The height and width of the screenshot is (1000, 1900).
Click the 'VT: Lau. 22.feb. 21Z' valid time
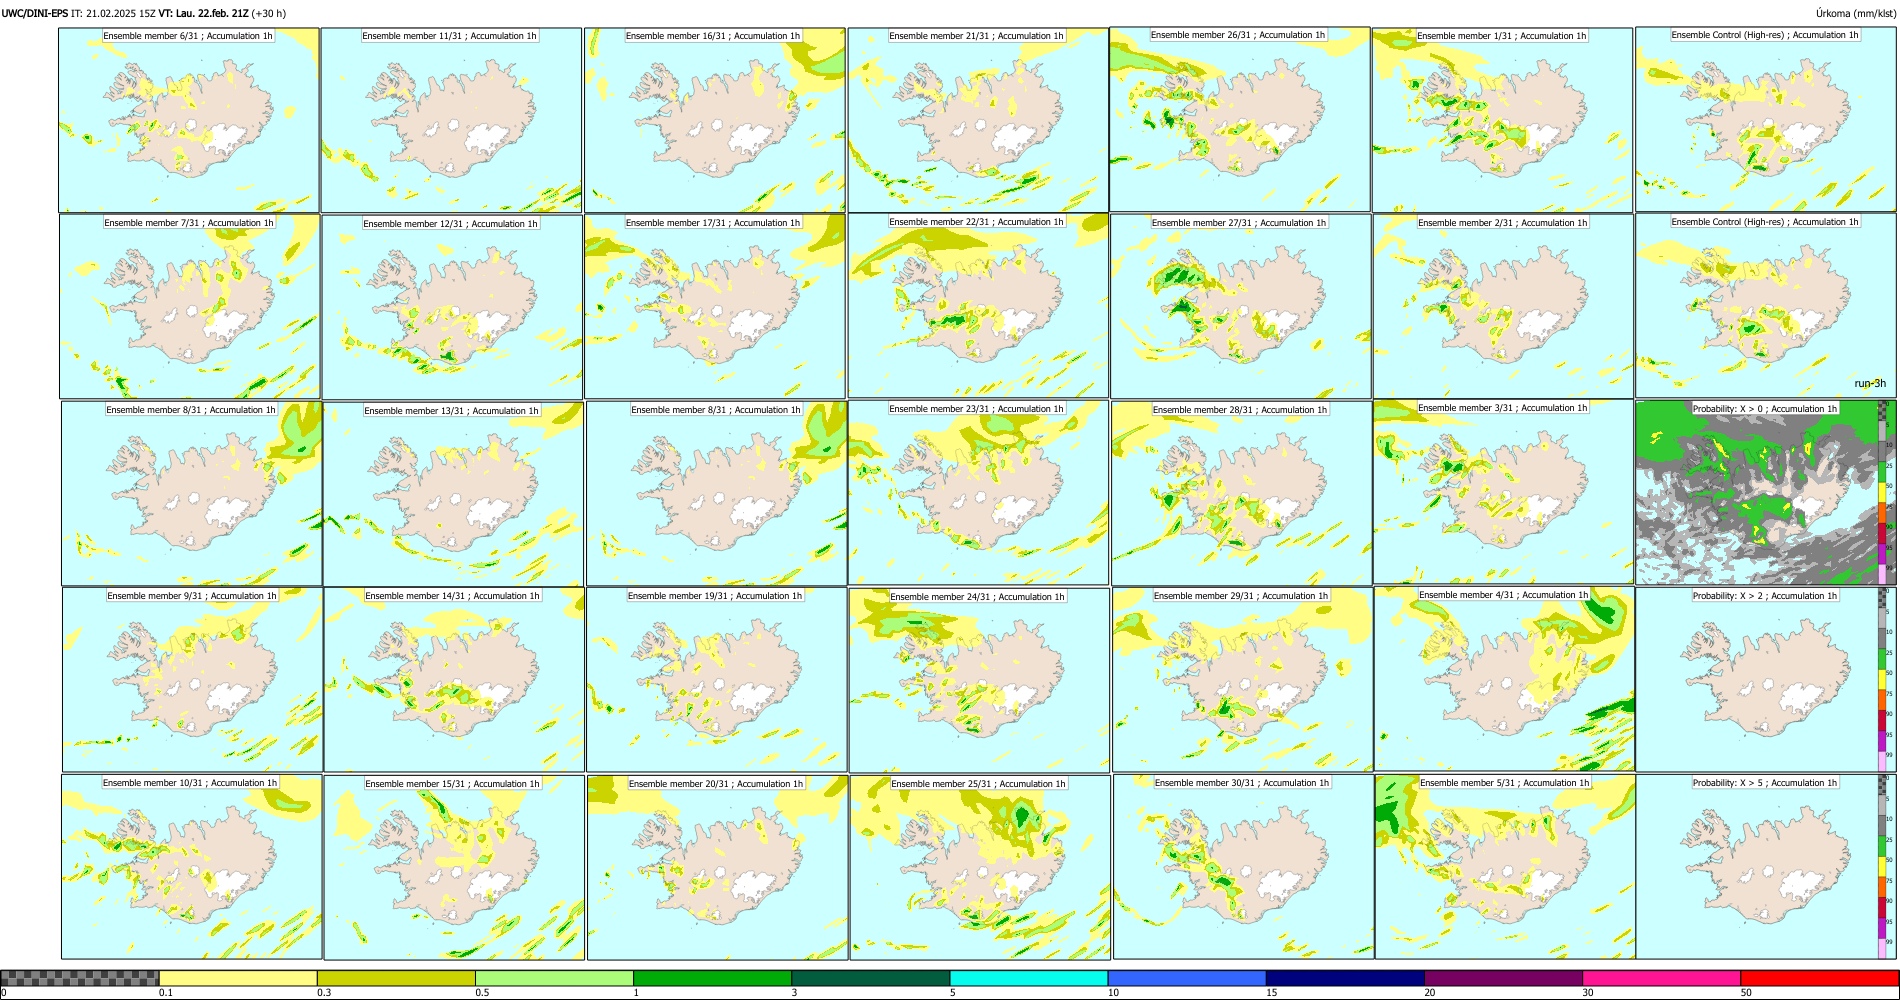pyautogui.click(x=203, y=13)
